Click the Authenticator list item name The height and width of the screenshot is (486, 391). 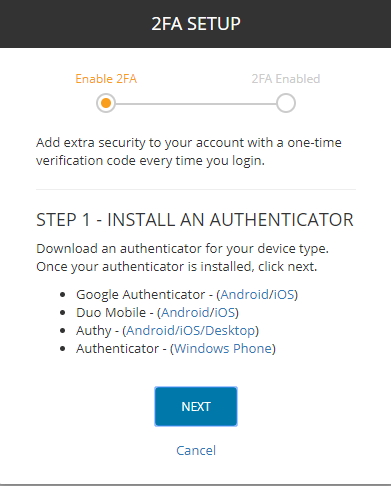[x=117, y=348]
